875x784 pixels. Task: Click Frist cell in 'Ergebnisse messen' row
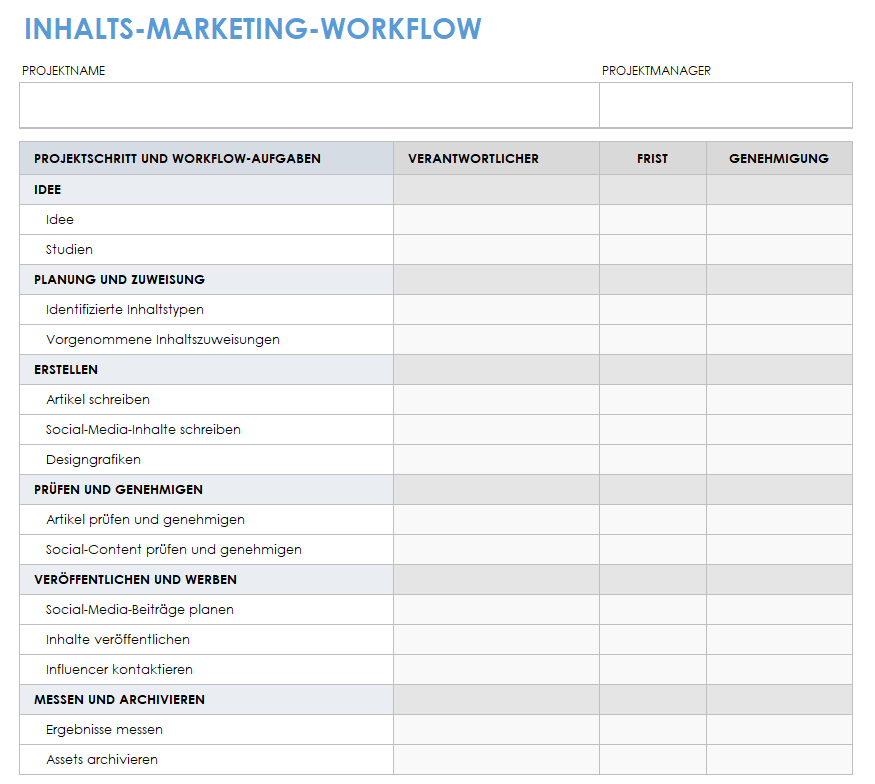coord(653,730)
